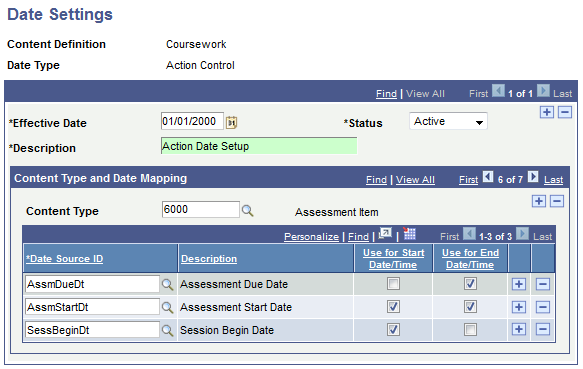Viewport: 583px width, 369px height.
Task: Sort by Use for Start Date/Time
Action: [x=393, y=259]
